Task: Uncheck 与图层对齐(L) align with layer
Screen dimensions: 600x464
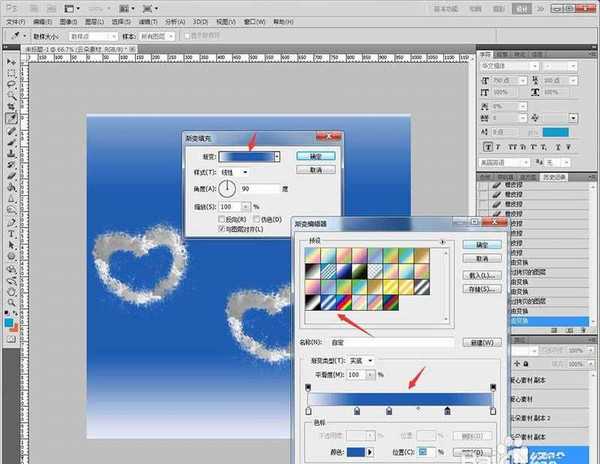Action: coord(222,229)
